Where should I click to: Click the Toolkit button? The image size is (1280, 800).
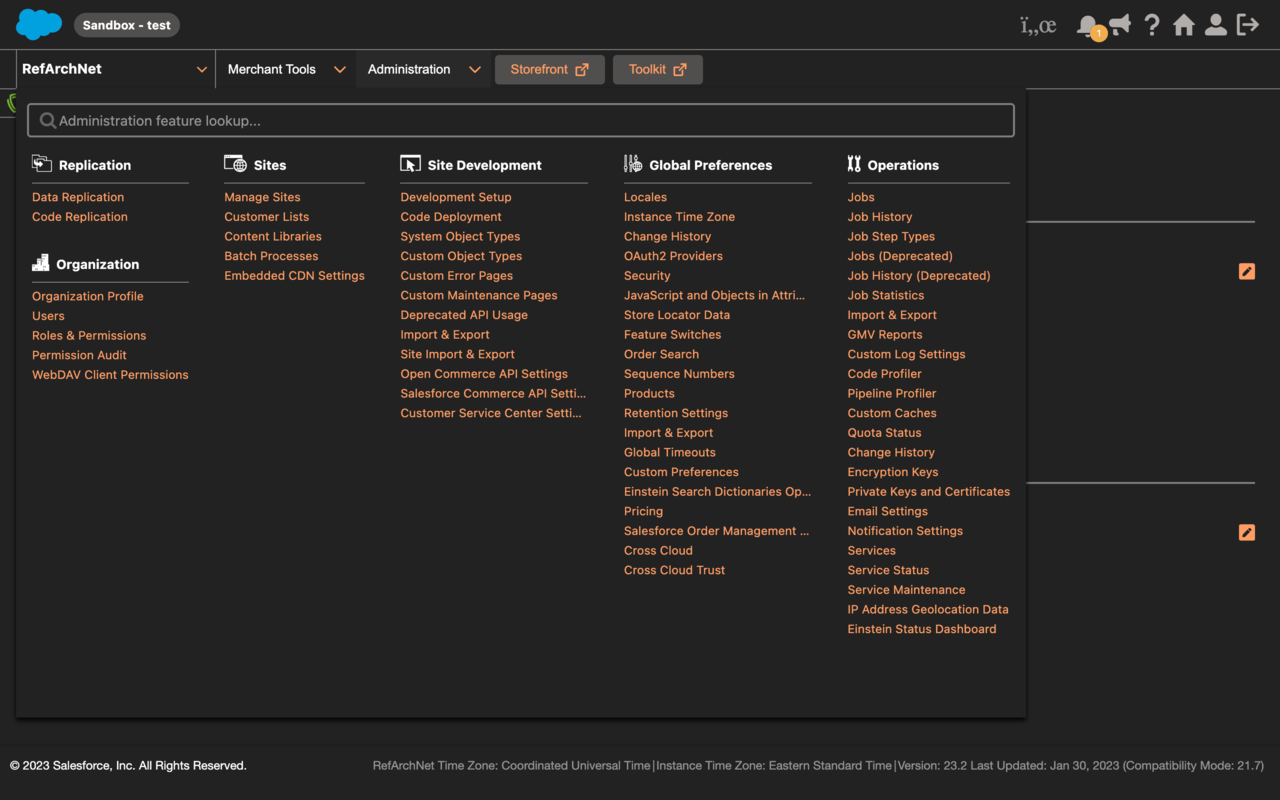[657, 69]
